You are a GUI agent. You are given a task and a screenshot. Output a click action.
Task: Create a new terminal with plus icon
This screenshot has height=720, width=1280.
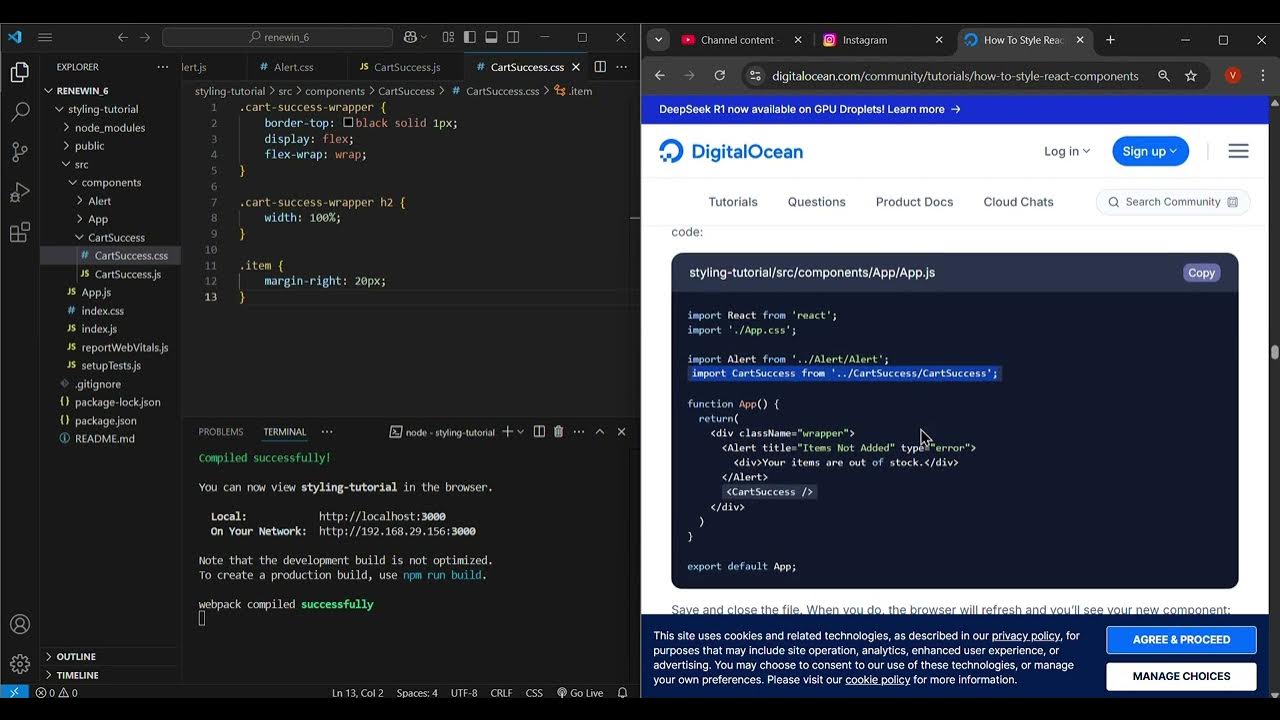point(507,432)
